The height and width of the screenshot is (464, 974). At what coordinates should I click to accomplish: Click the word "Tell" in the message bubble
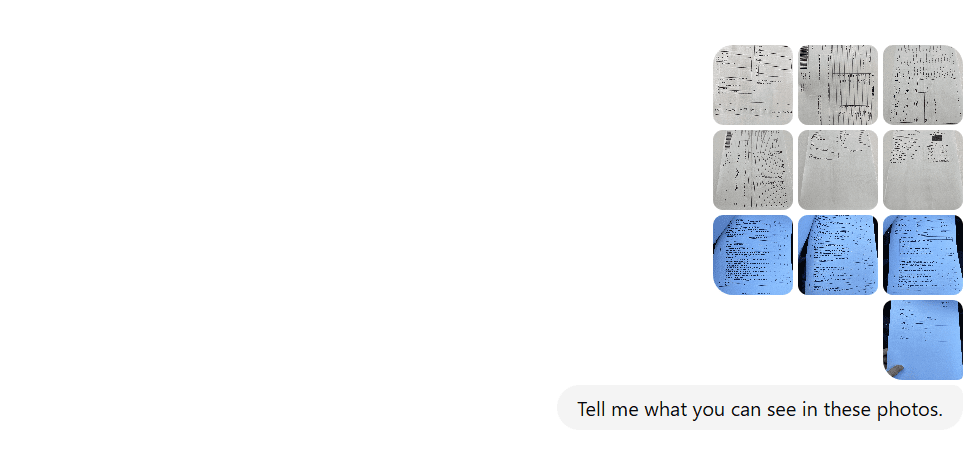click(591, 409)
